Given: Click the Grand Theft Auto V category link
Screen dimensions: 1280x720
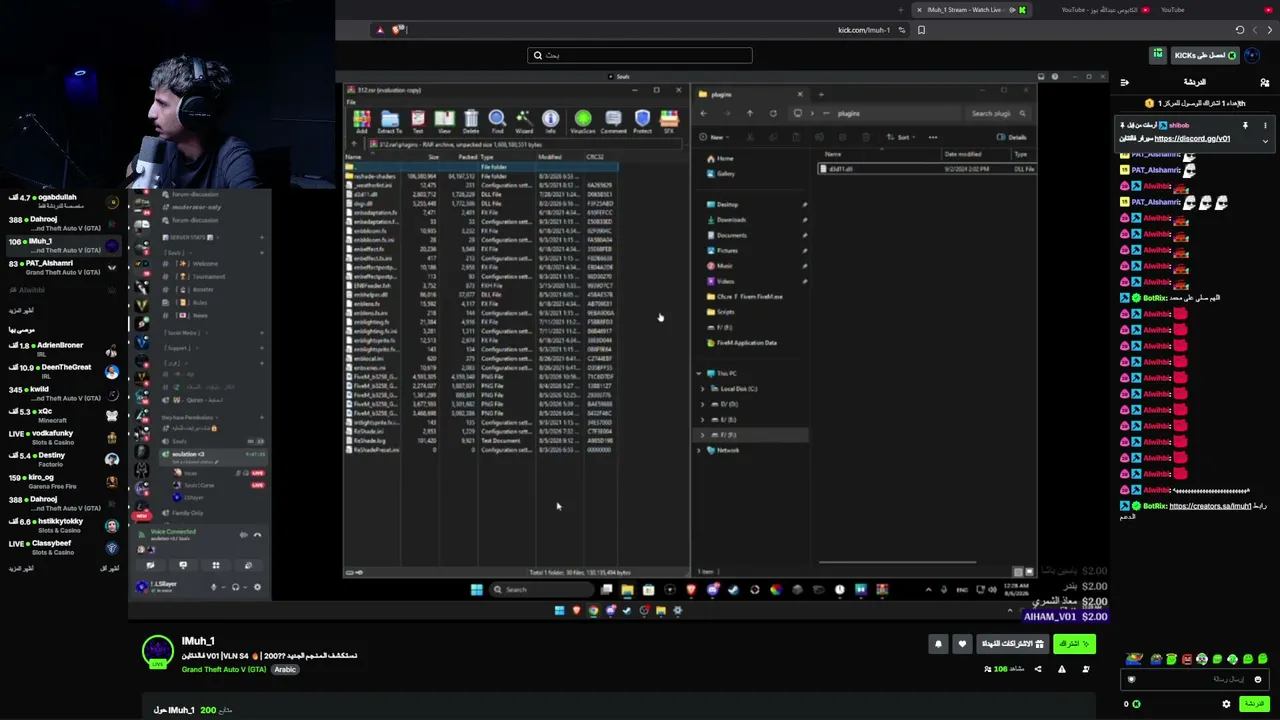Looking at the screenshot, I should point(224,669).
